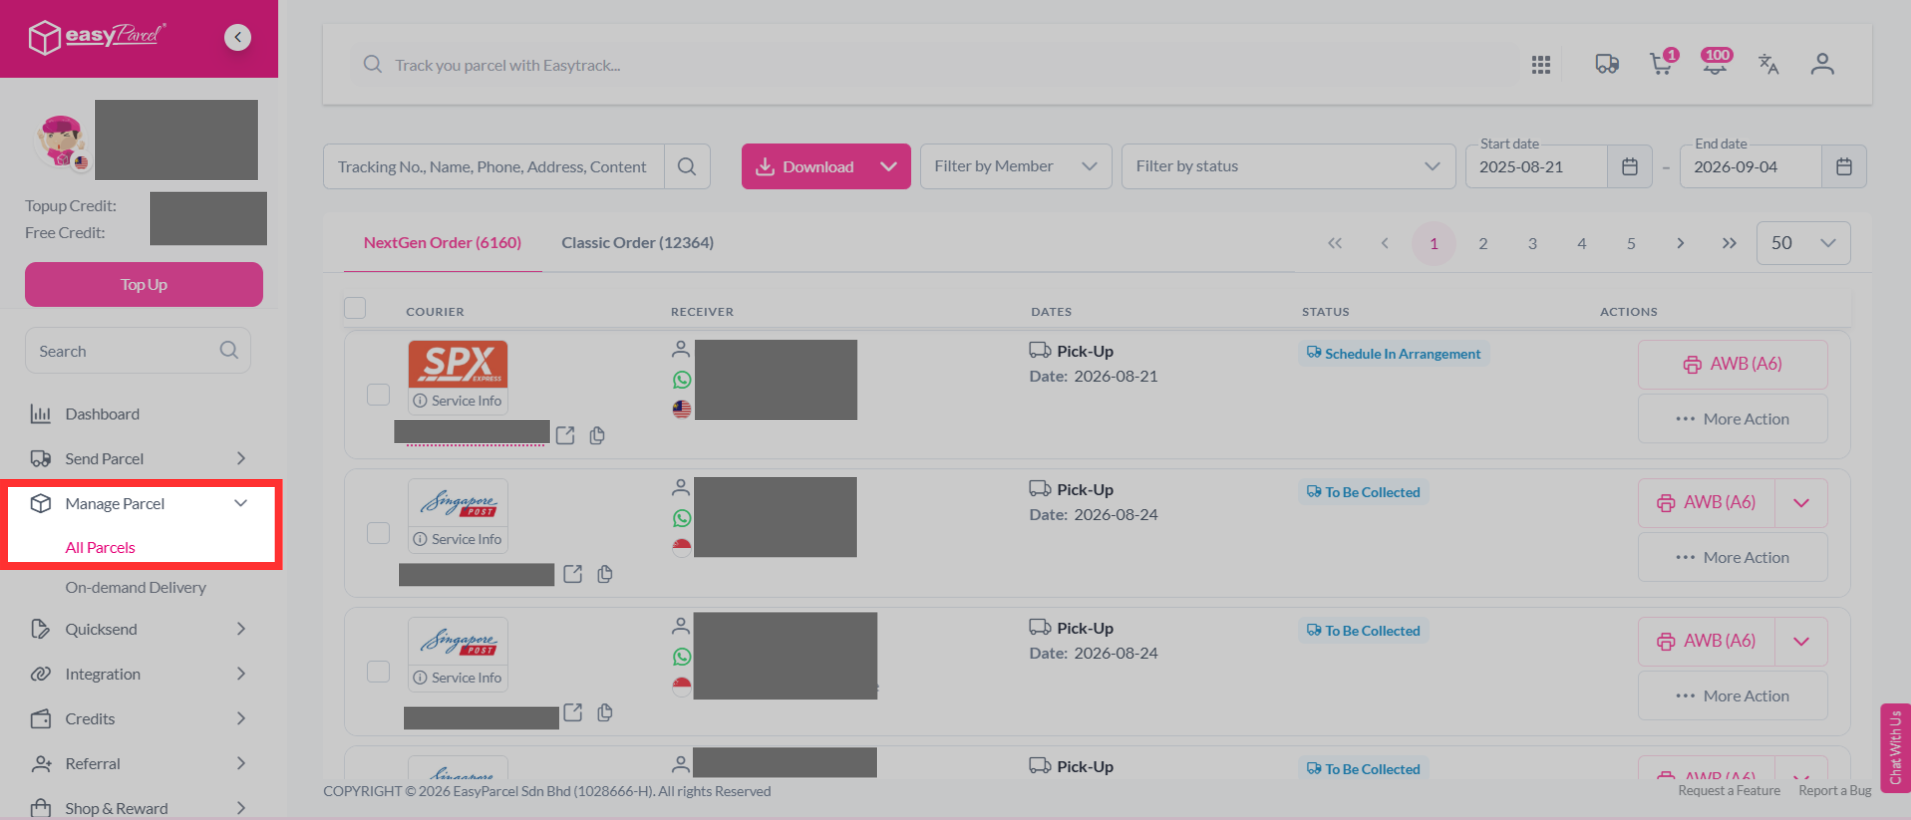Image resolution: width=1911 pixels, height=820 pixels.
Task: Change language with the translate icon
Action: click(1768, 64)
